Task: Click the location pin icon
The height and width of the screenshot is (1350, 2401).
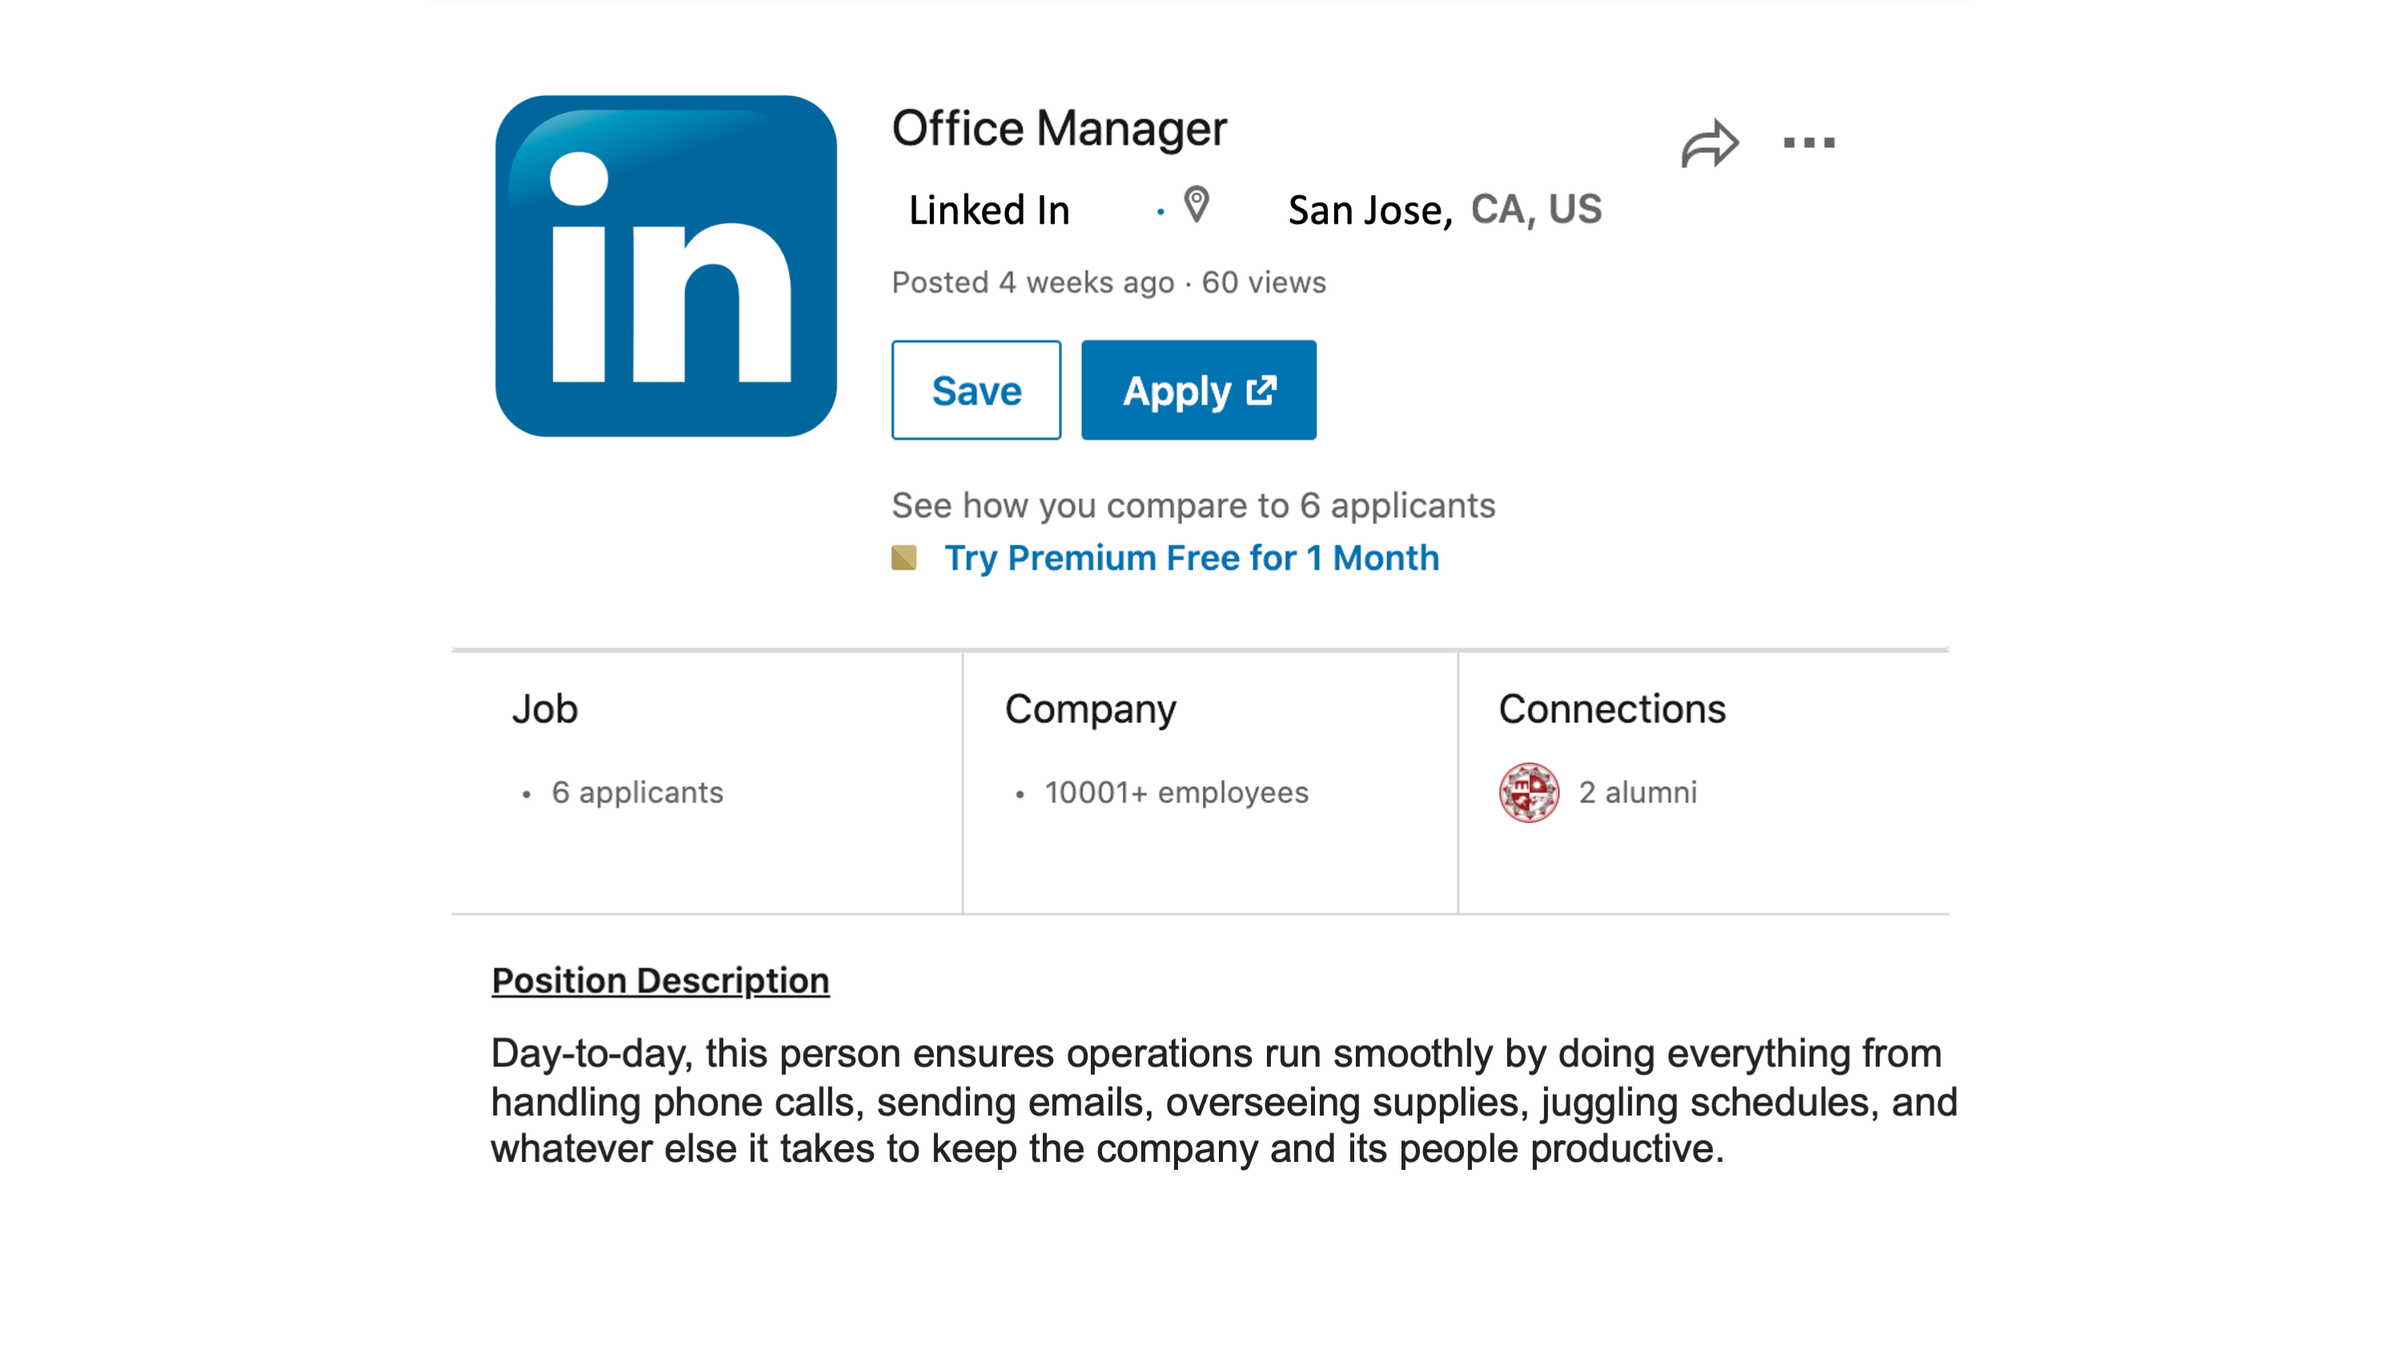Action: pyautogui.click(x=1196, y=205)
